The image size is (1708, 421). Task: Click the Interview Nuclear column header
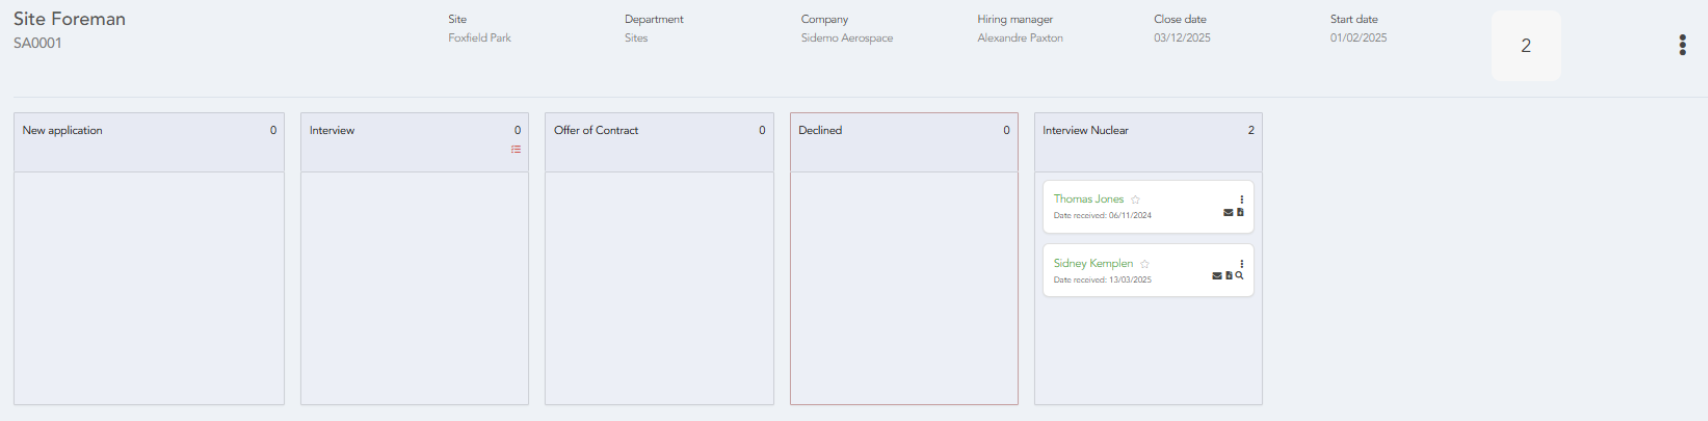point(1085,130)
